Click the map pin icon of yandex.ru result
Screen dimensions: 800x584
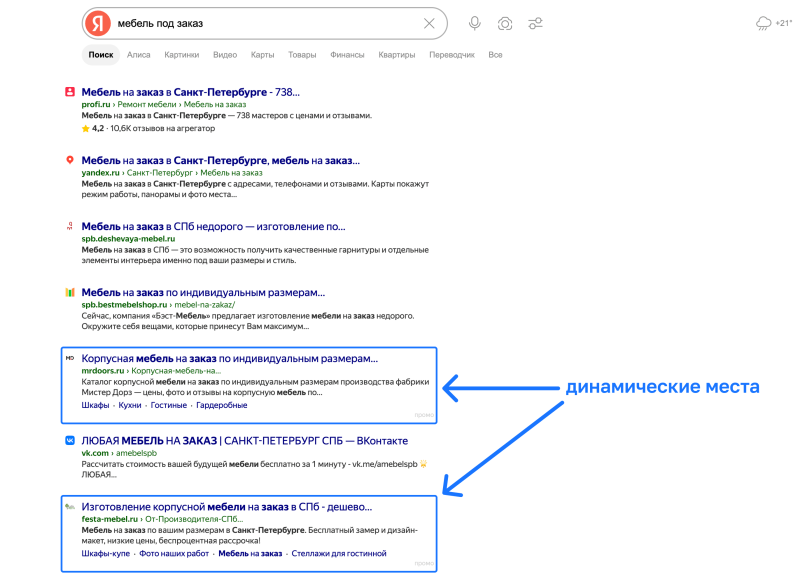pyautogui.click(x=70, y=160)
